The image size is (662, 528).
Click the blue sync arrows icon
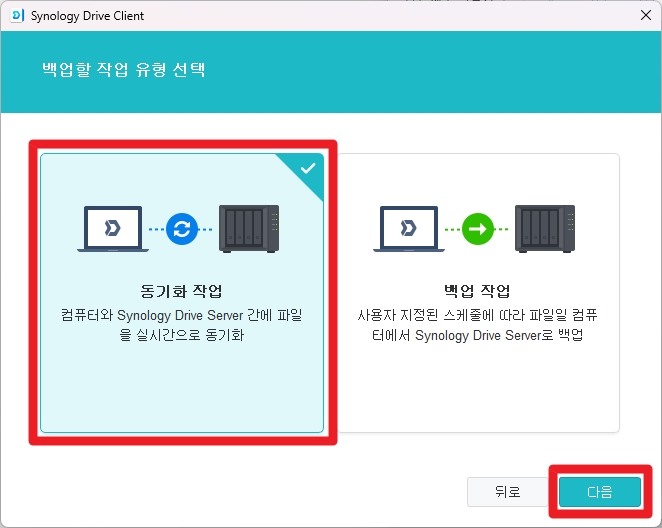[182, 229]
